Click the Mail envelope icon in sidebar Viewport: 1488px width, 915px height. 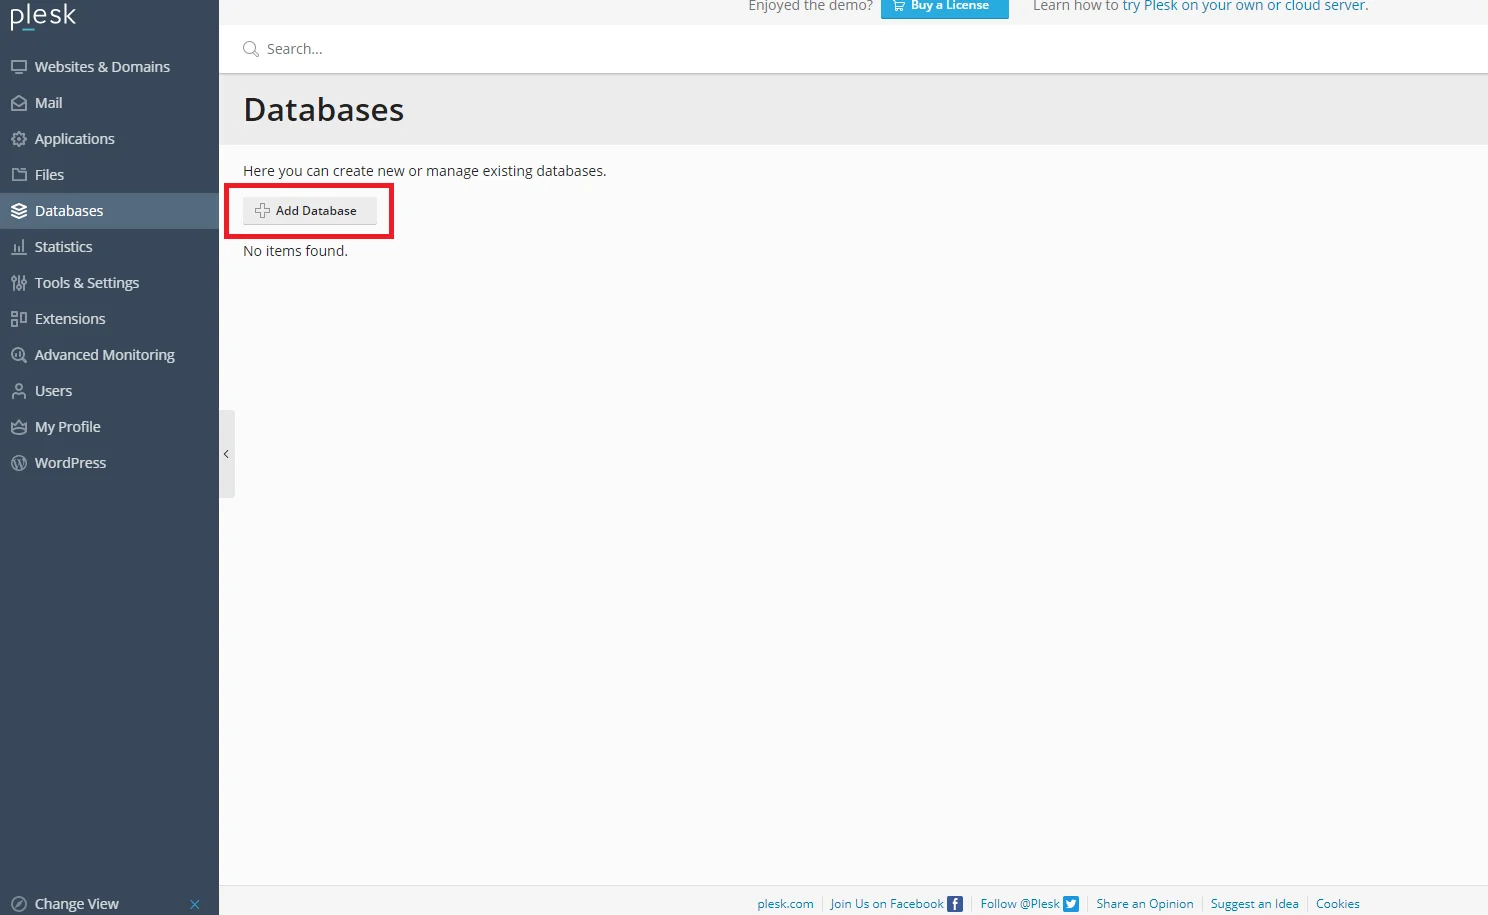point(19,103)
